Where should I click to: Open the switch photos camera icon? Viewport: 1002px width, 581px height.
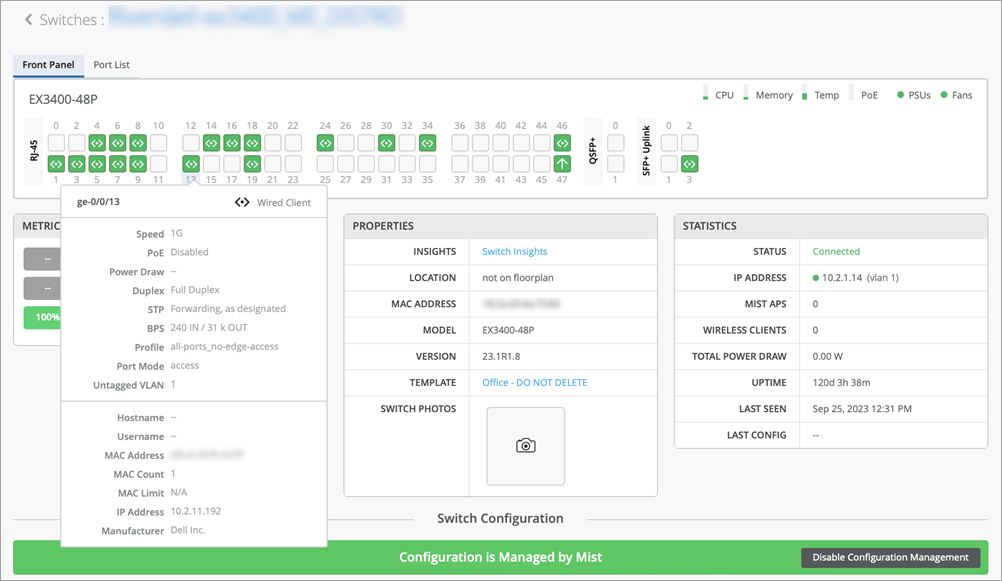coord(525,446)
